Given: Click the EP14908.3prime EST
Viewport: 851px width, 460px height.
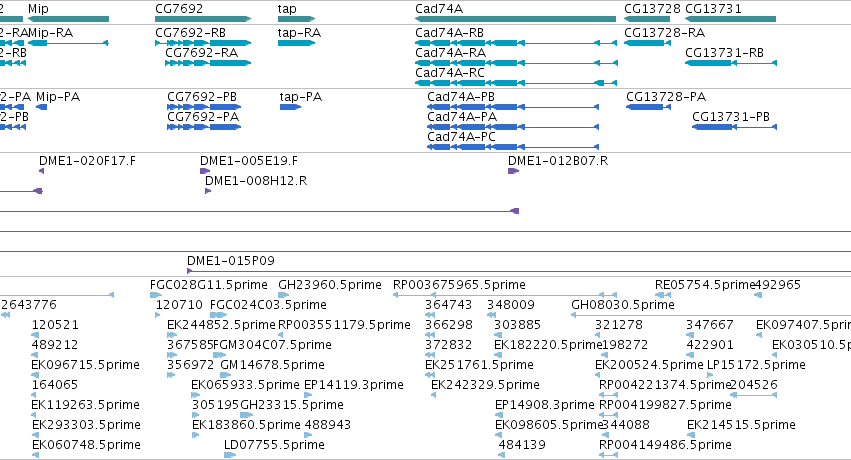Looking at the screenshot, I should [x=499, y=416].
